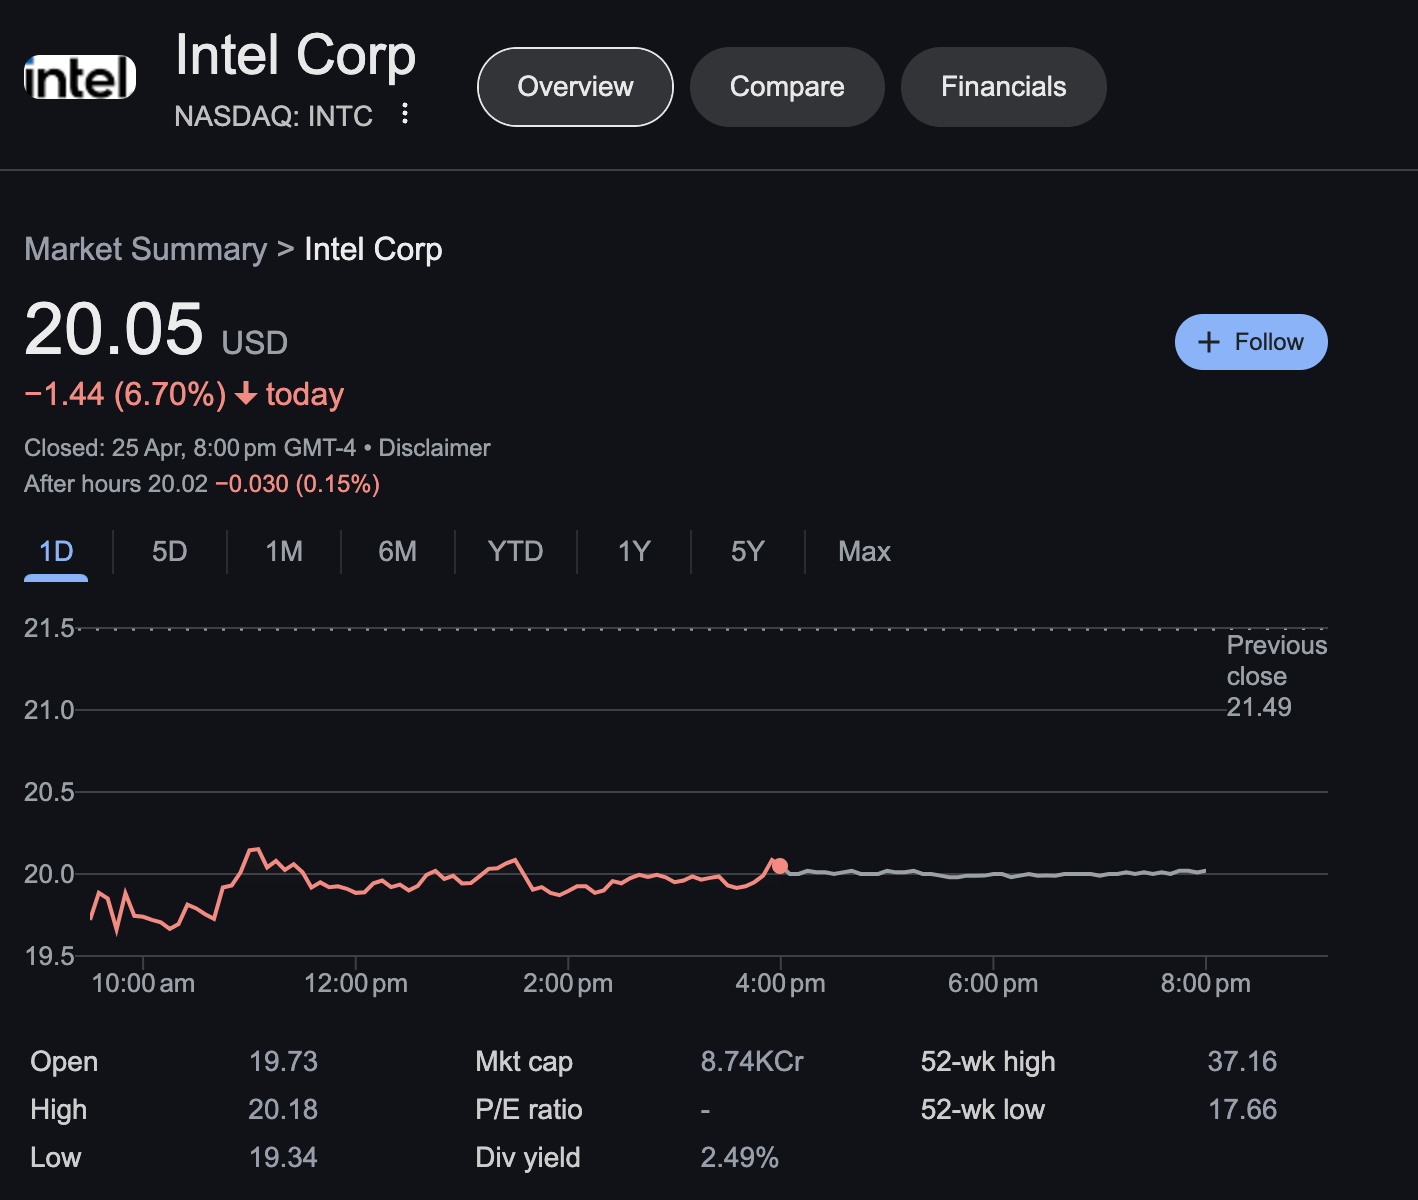Screen dimensions: 1418x1200
Task: Open the three-dot menu beside NASDAQ: INTC
Action: click(x=405, y=113)
